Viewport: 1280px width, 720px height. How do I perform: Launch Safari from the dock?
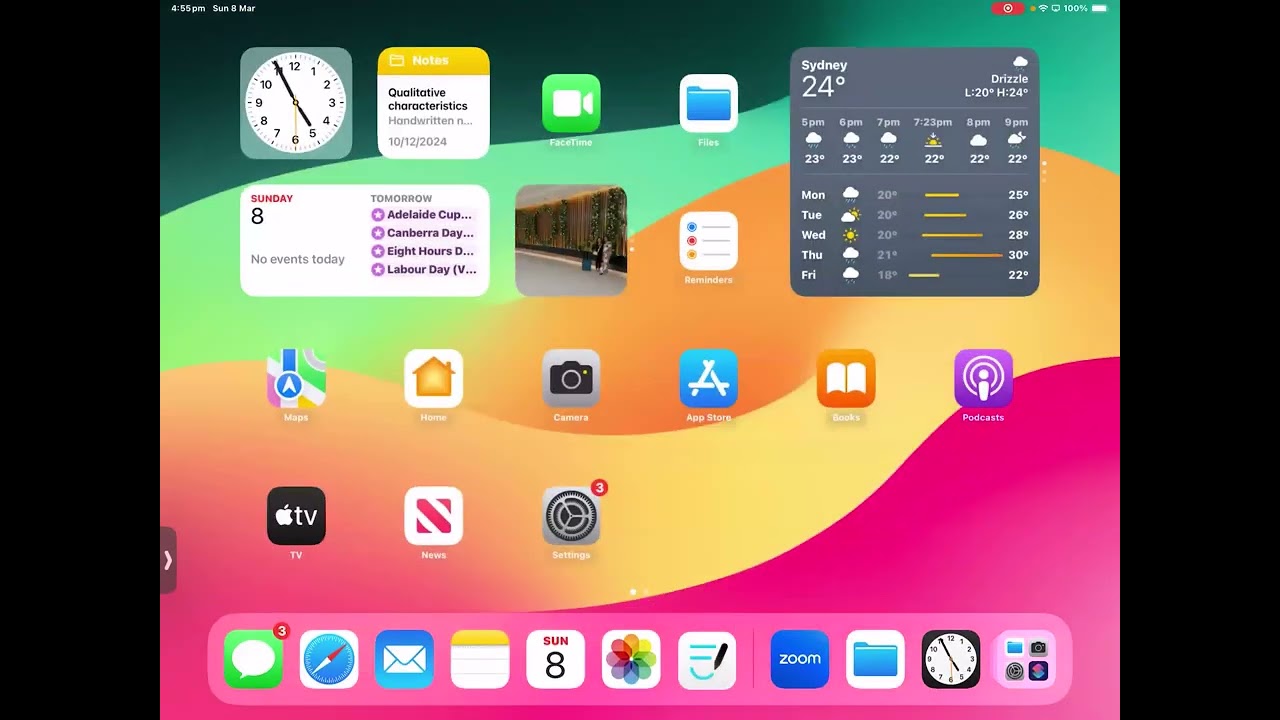329,659
